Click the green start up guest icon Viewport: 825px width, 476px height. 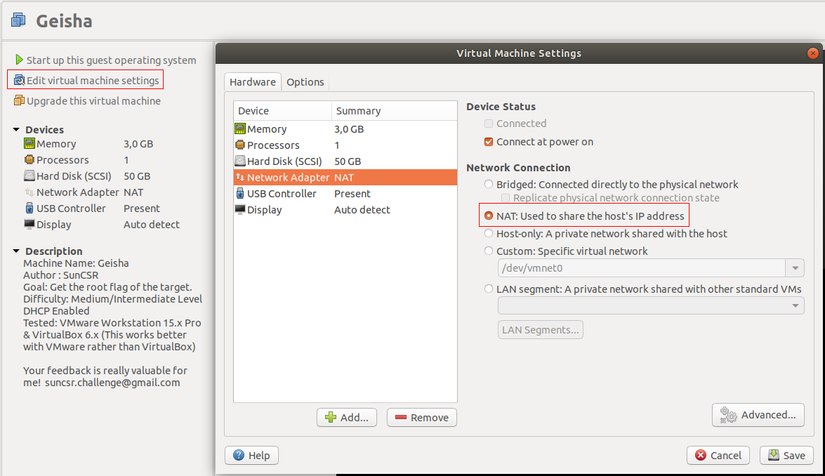click(19, 60)
